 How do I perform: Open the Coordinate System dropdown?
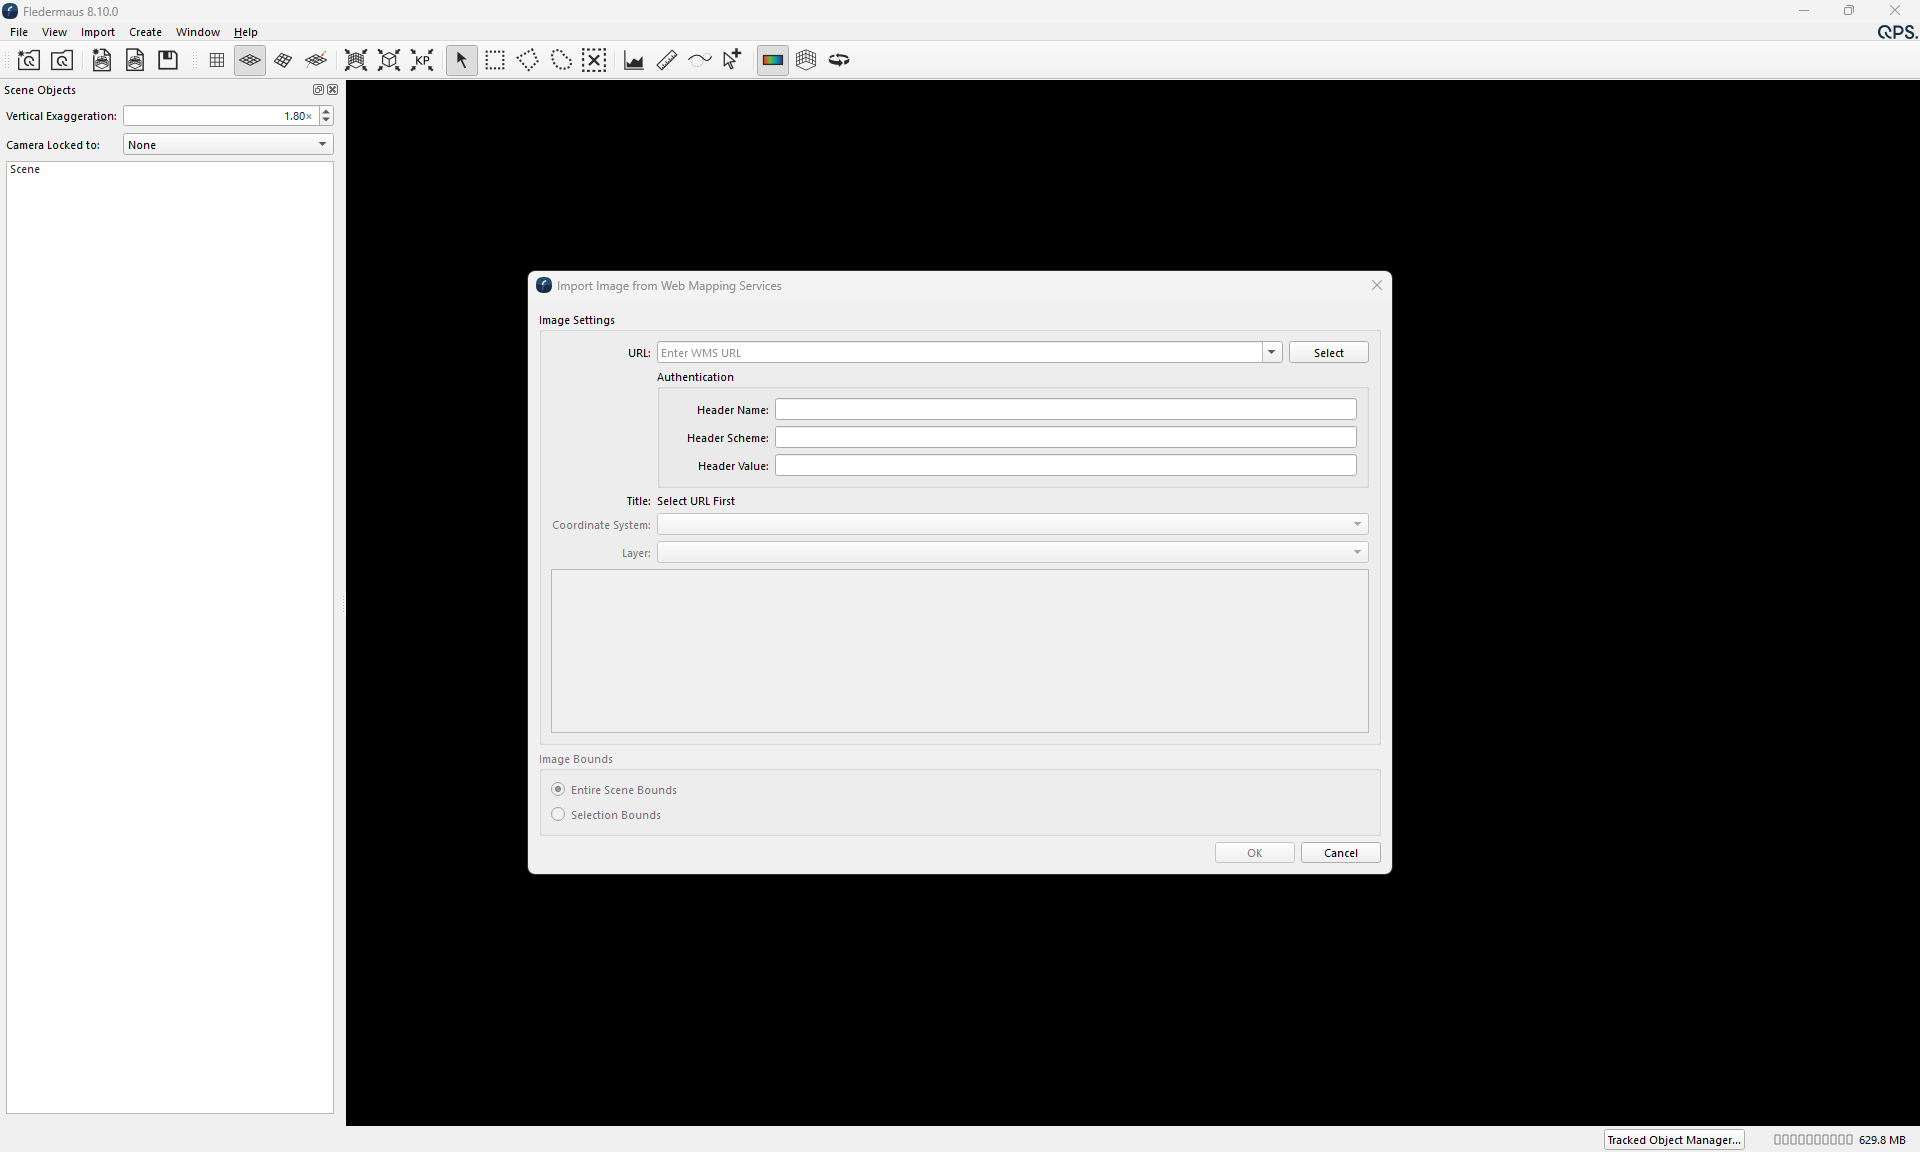tap(1012, 525)
